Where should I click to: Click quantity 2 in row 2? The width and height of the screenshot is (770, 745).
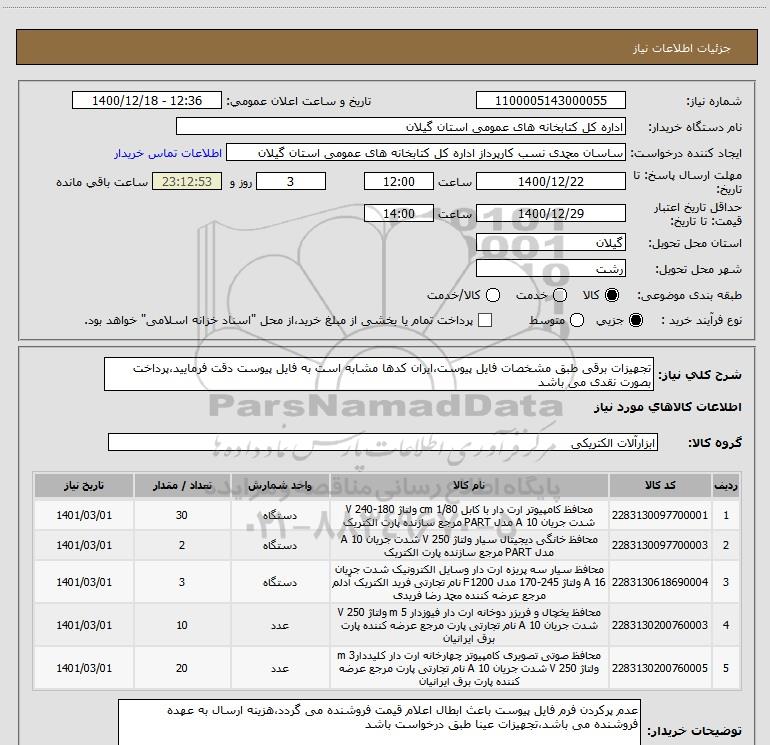tap(182, 545)
